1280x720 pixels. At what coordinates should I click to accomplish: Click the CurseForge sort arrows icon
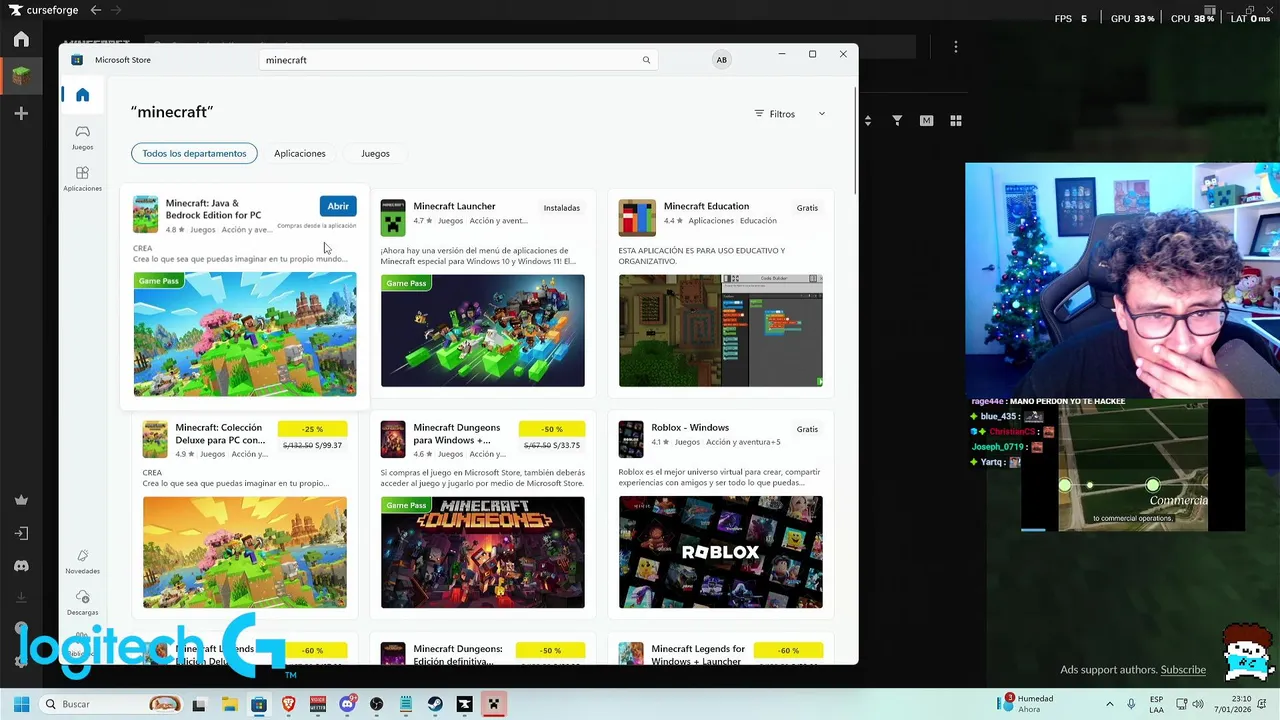(x=867, y=120)
